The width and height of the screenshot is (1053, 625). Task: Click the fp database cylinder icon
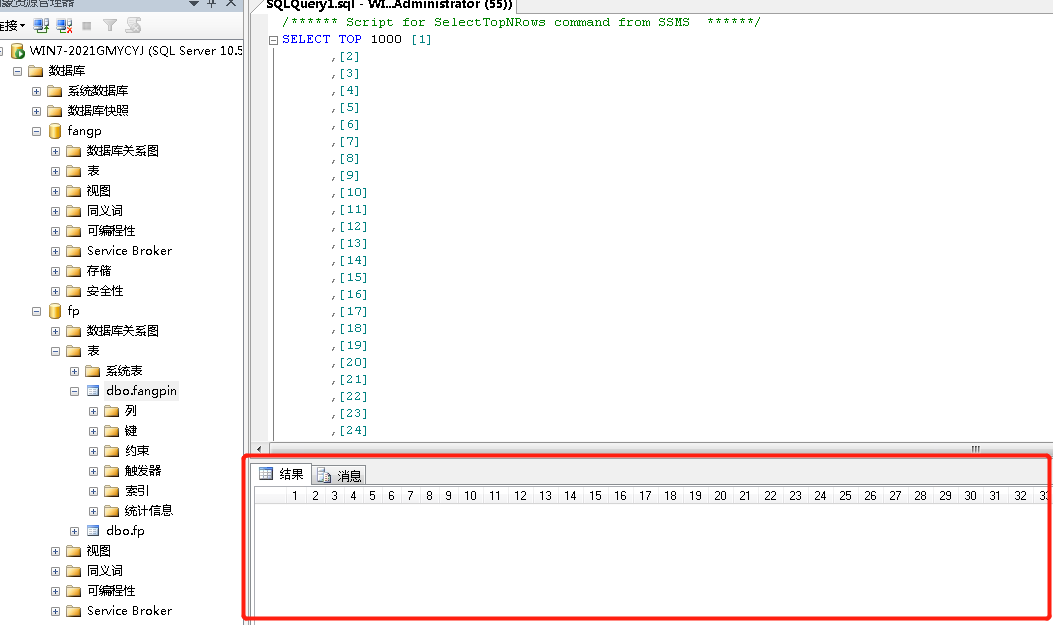[55, 311]
